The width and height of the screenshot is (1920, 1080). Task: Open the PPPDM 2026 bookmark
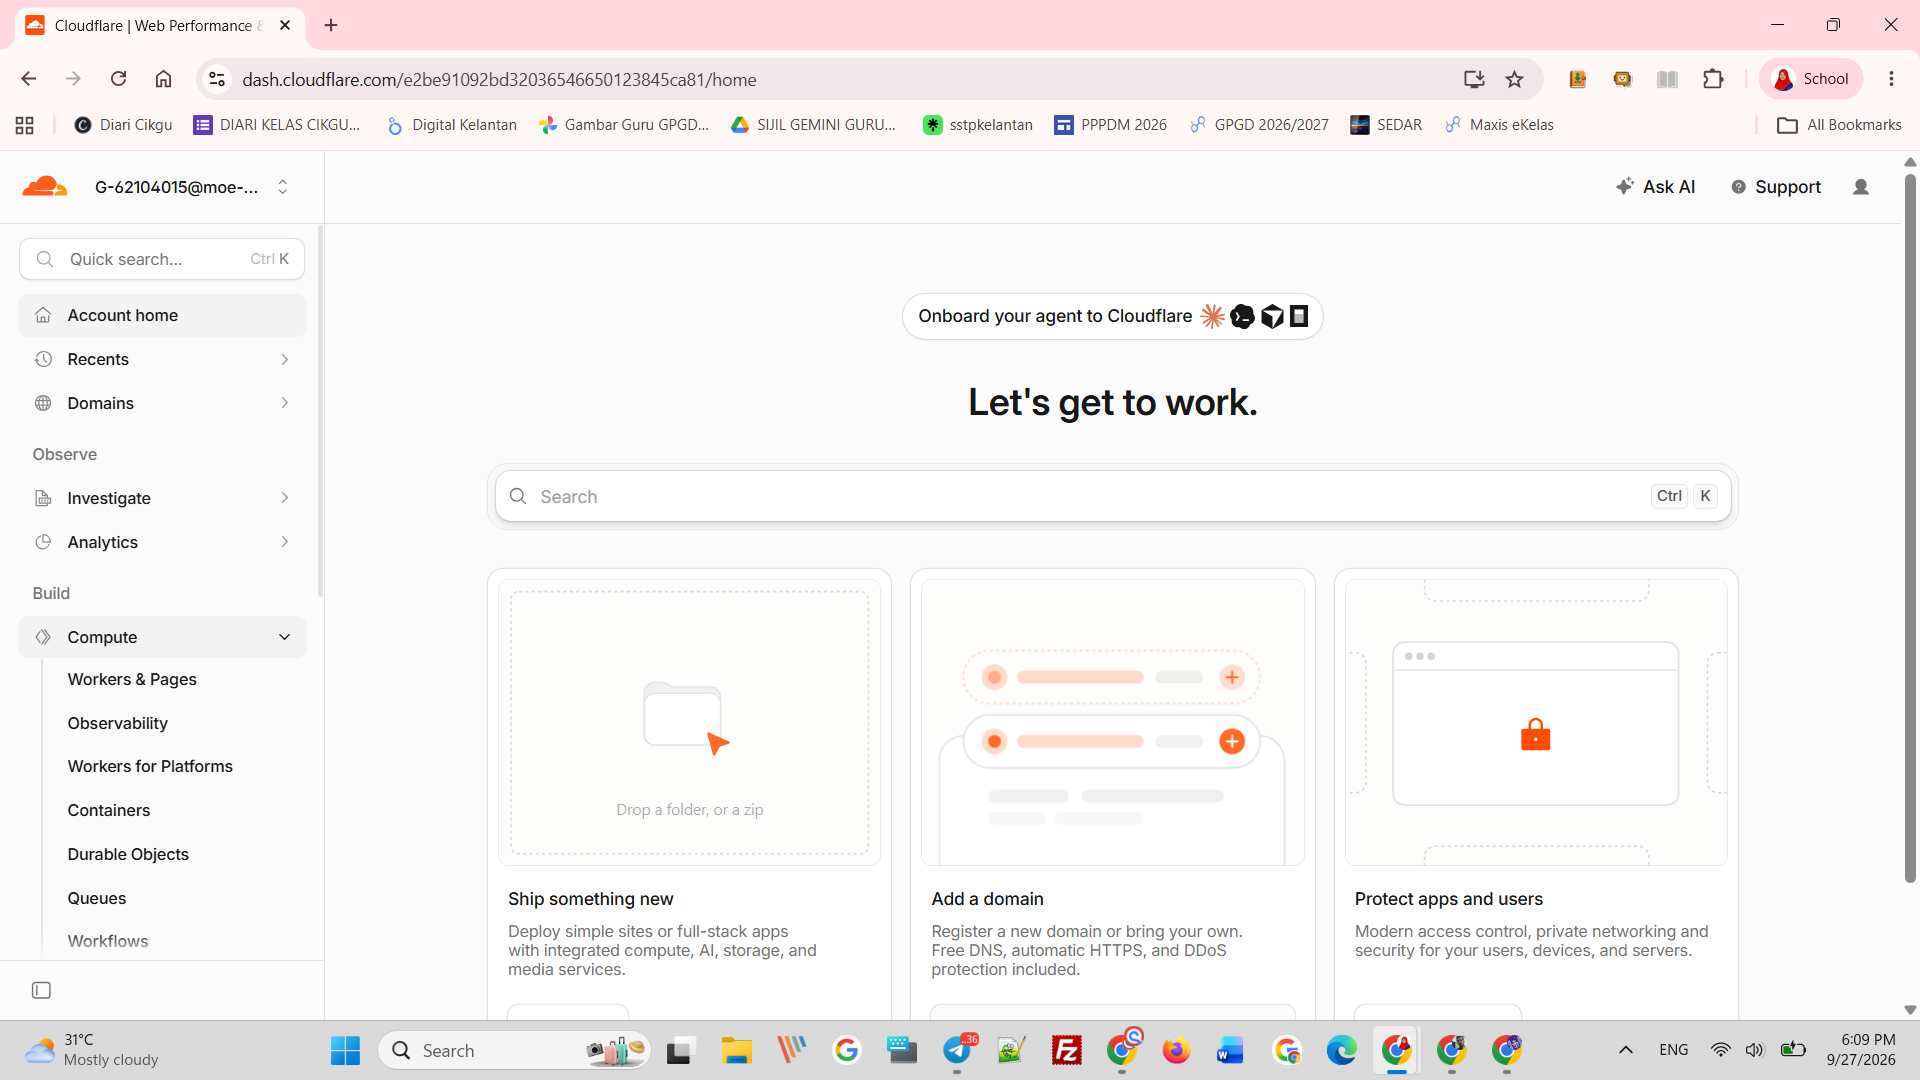1110,125
